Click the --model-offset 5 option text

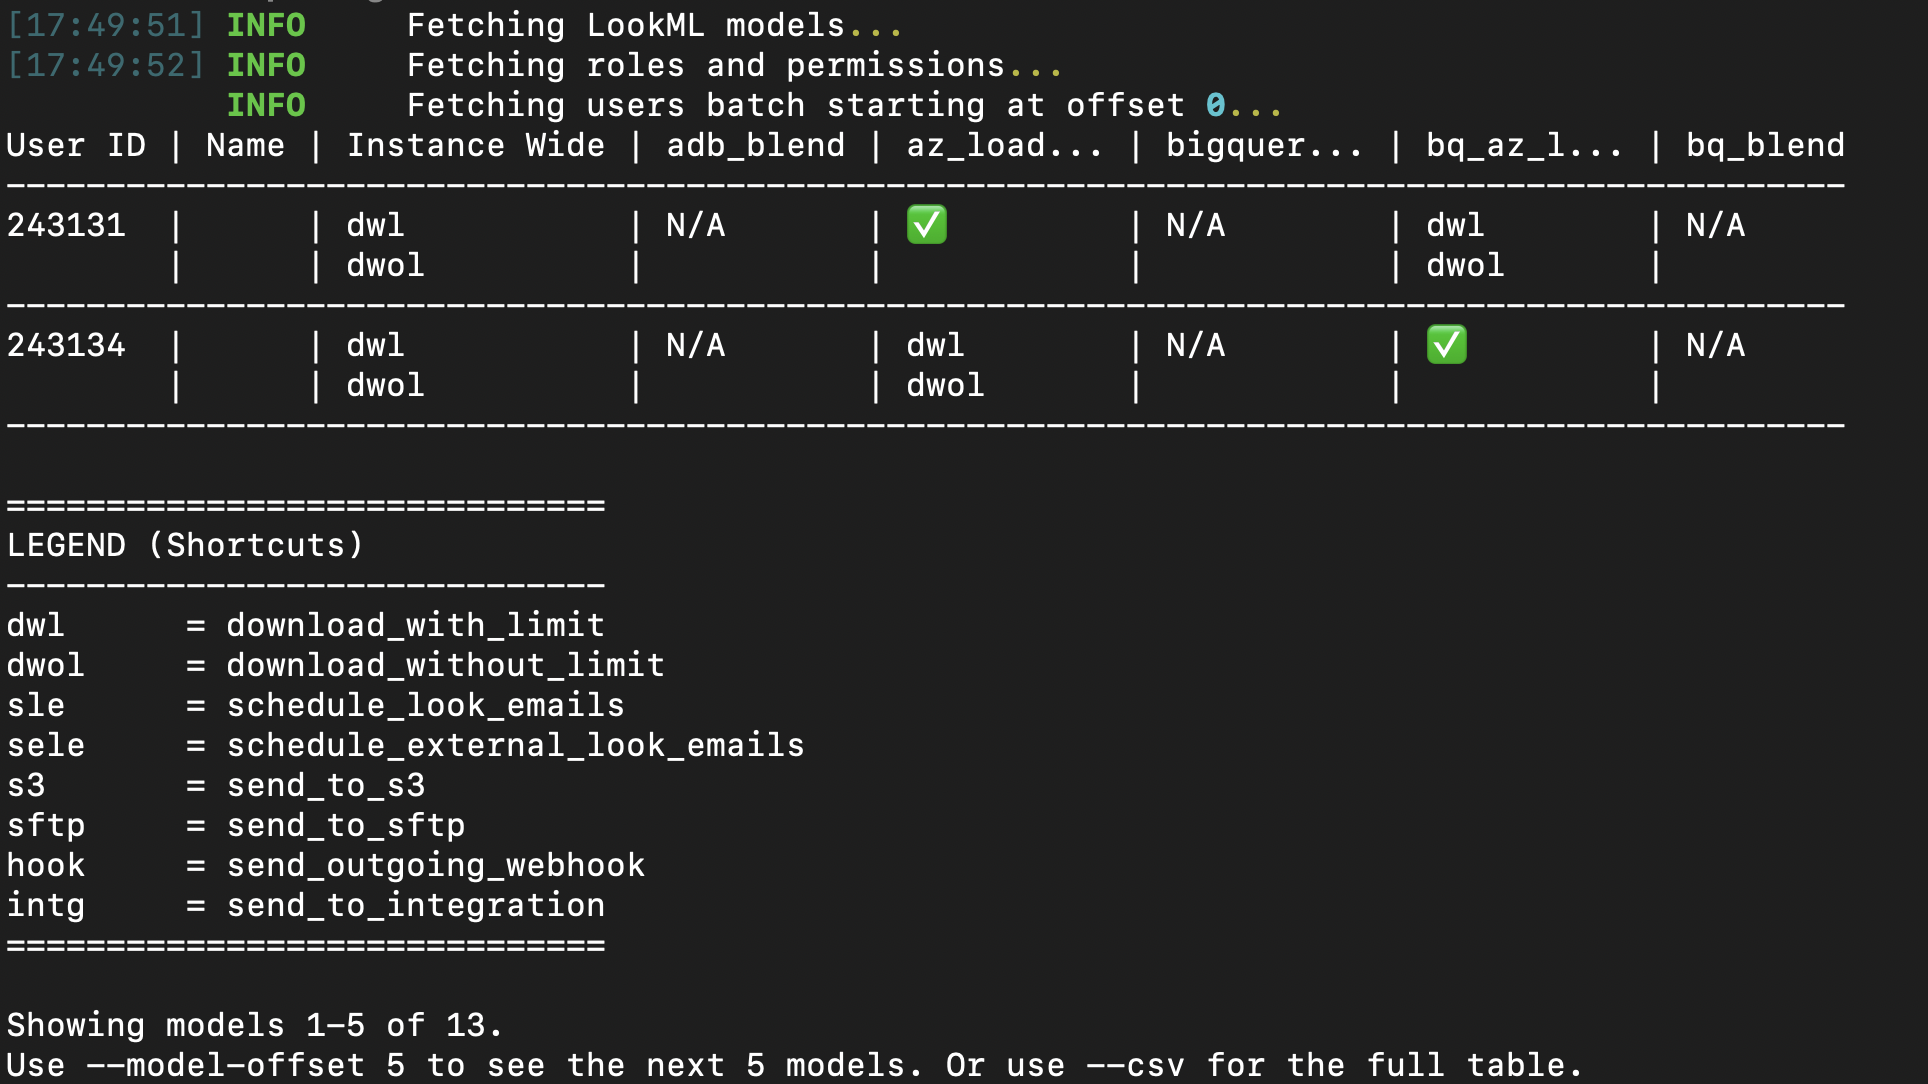click(x=245, y=1065)
